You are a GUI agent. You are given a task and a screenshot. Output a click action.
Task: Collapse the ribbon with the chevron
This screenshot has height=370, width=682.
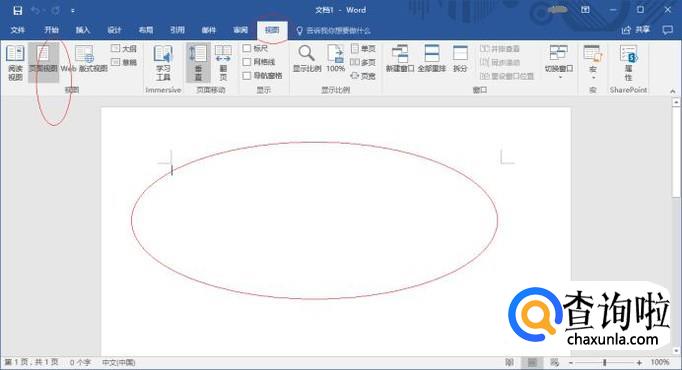tap(673, 91)
